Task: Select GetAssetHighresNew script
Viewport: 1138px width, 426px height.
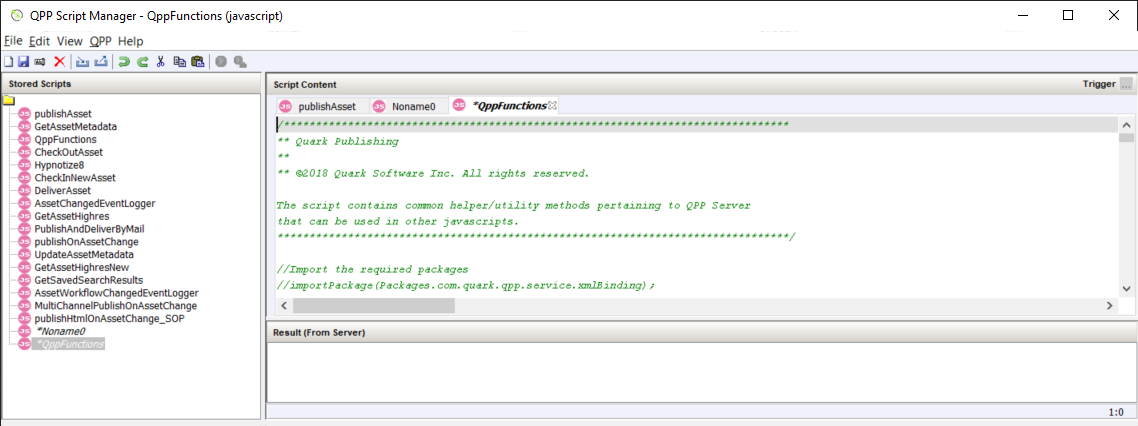Action: 81,267
